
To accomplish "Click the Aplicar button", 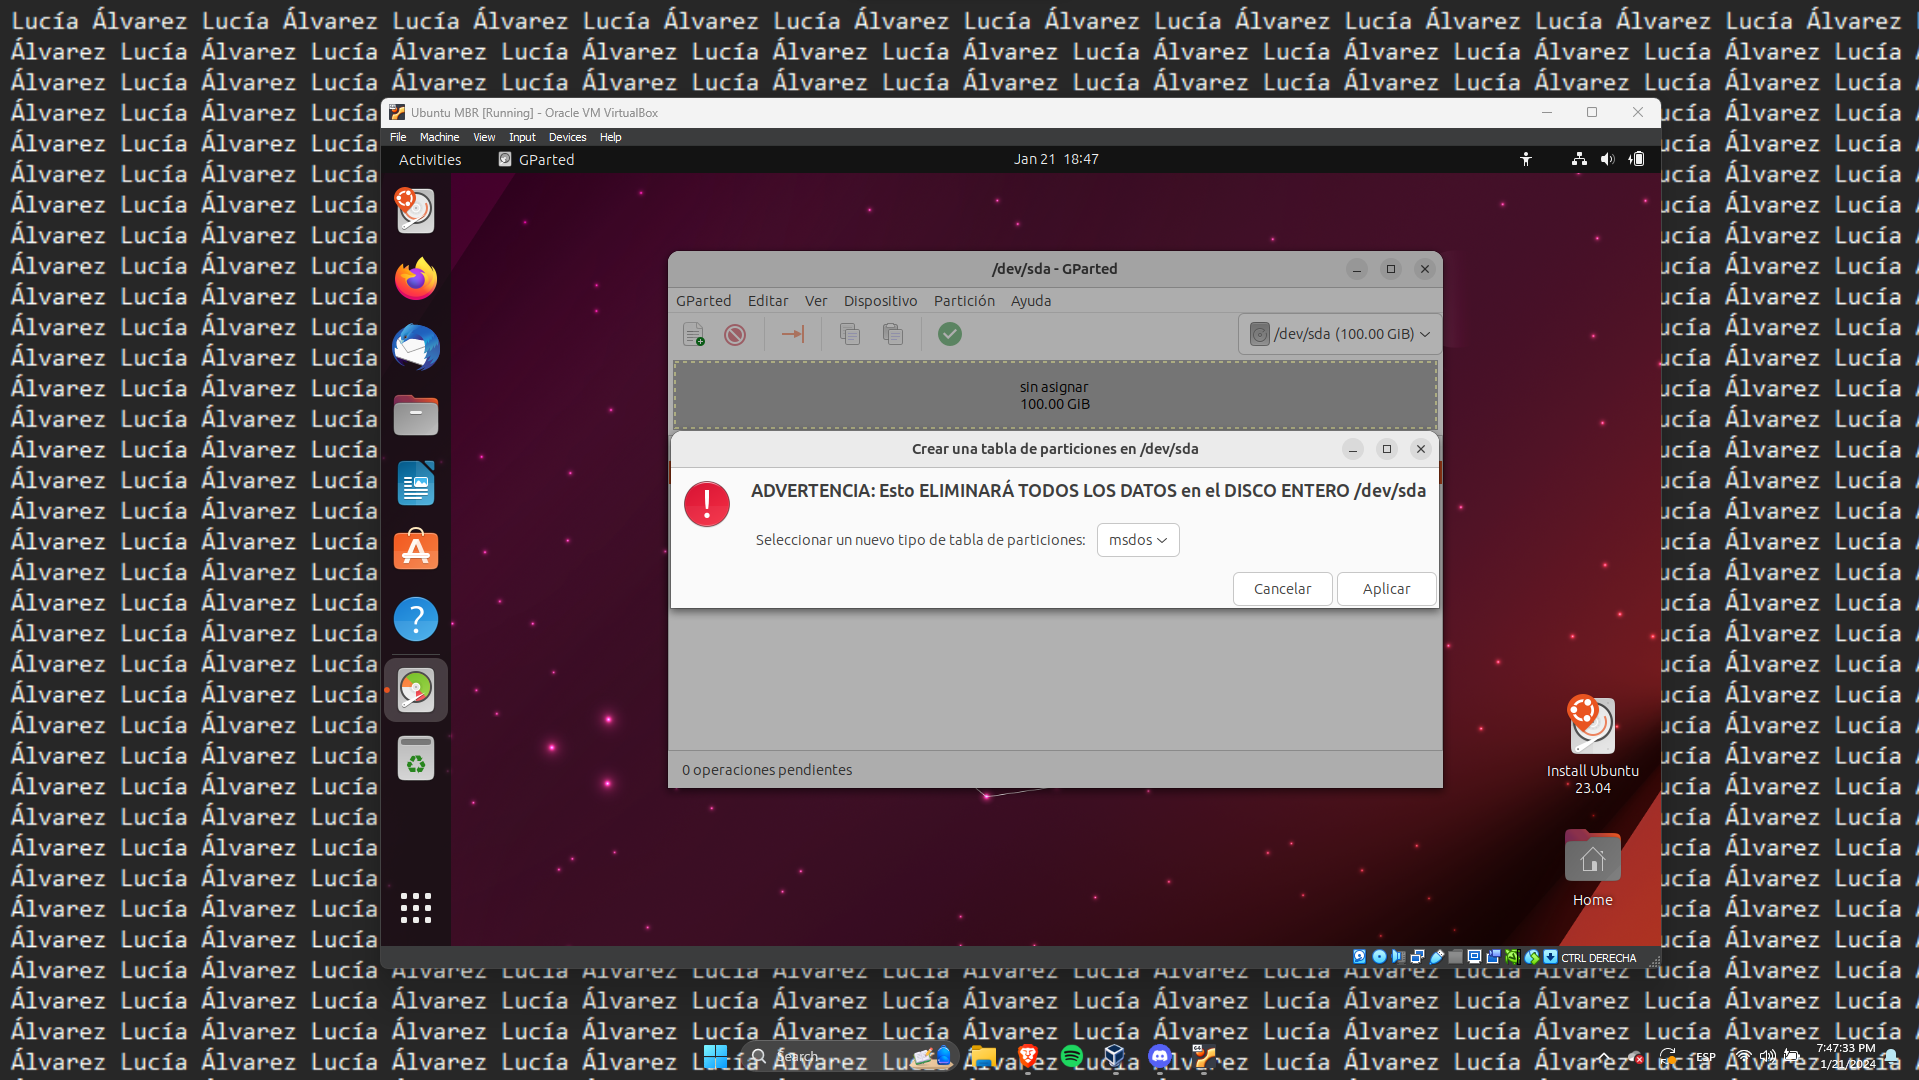I will [1386, 589].
